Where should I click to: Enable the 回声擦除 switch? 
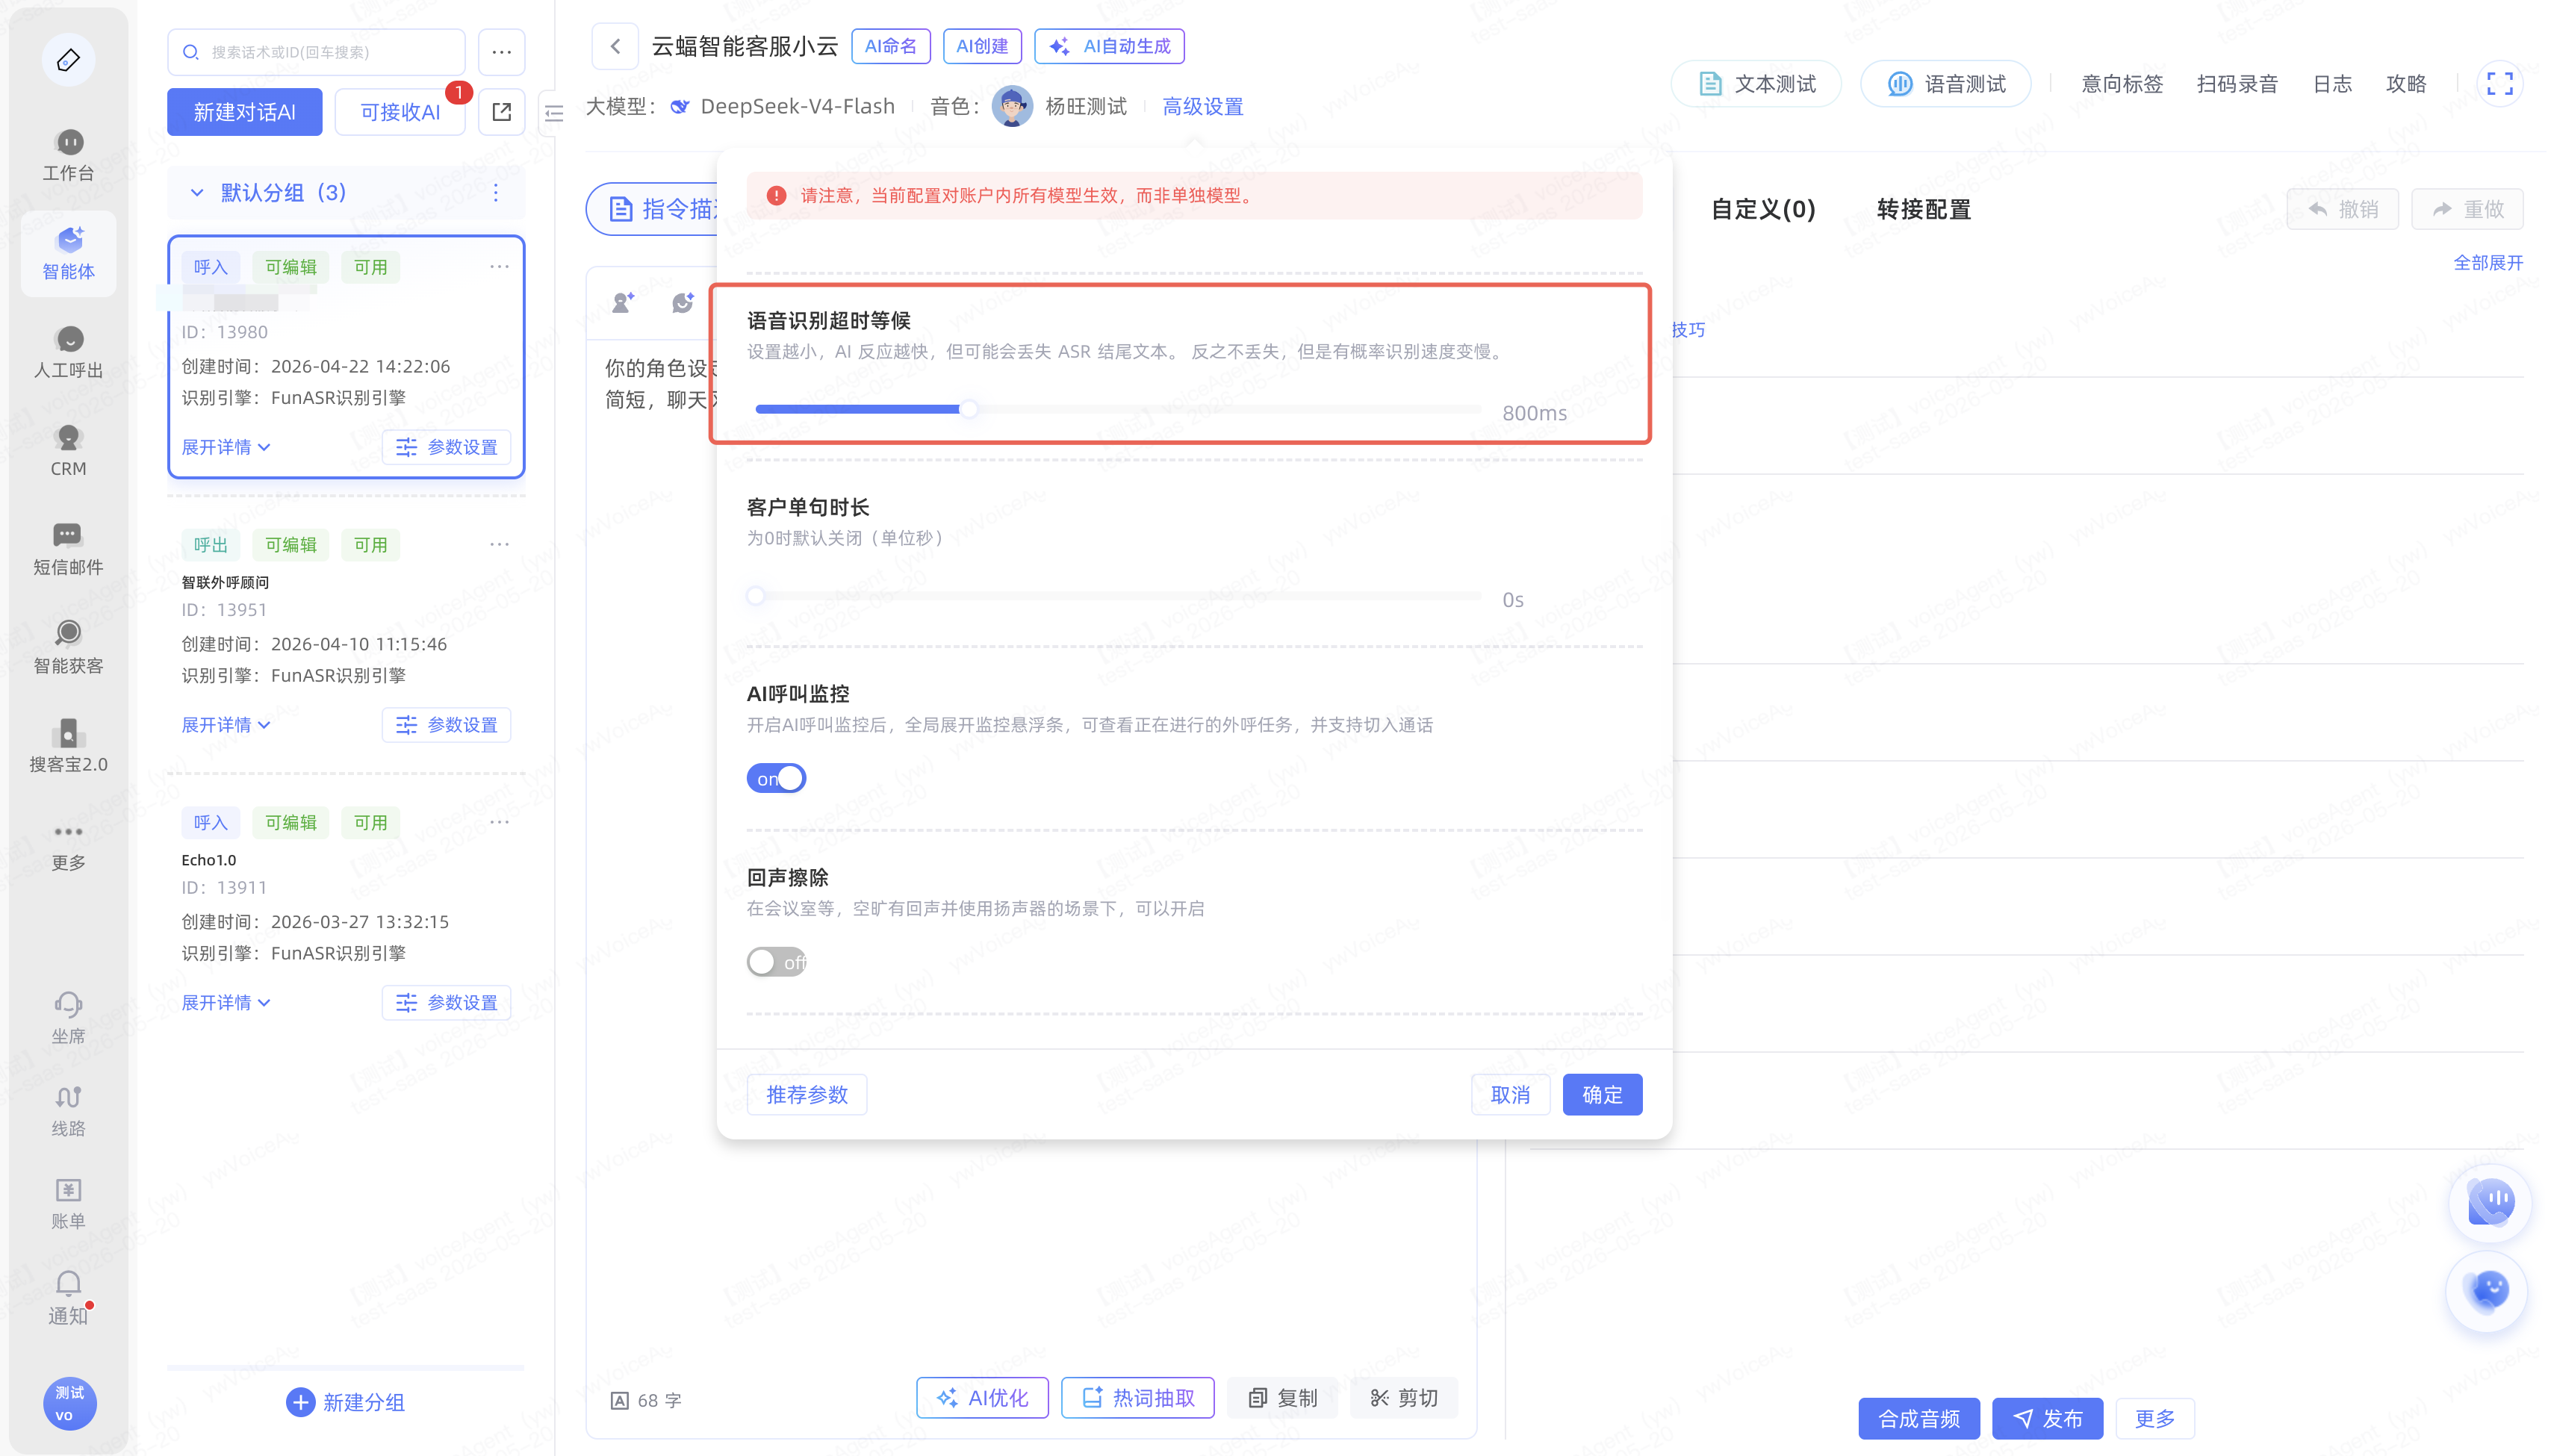pos(776,962)
